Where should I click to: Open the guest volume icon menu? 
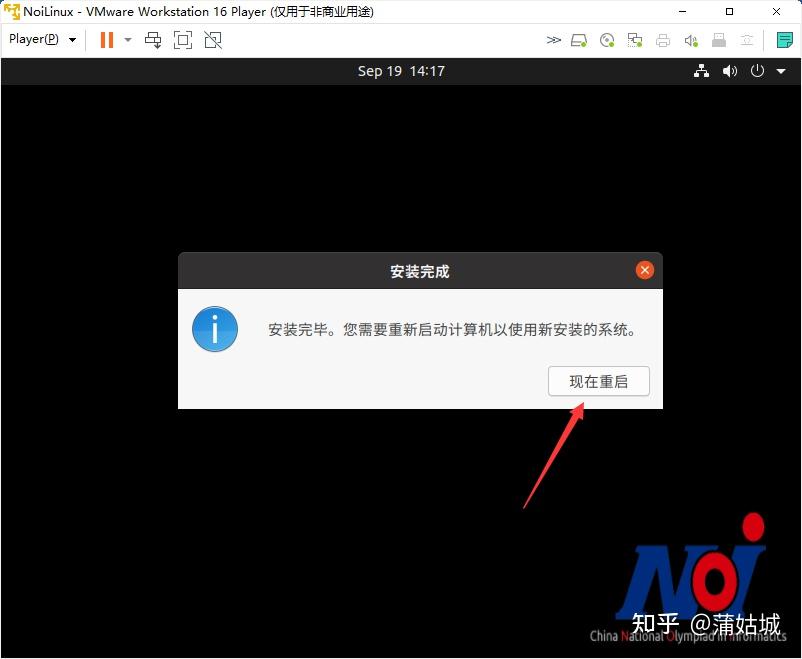729,71
